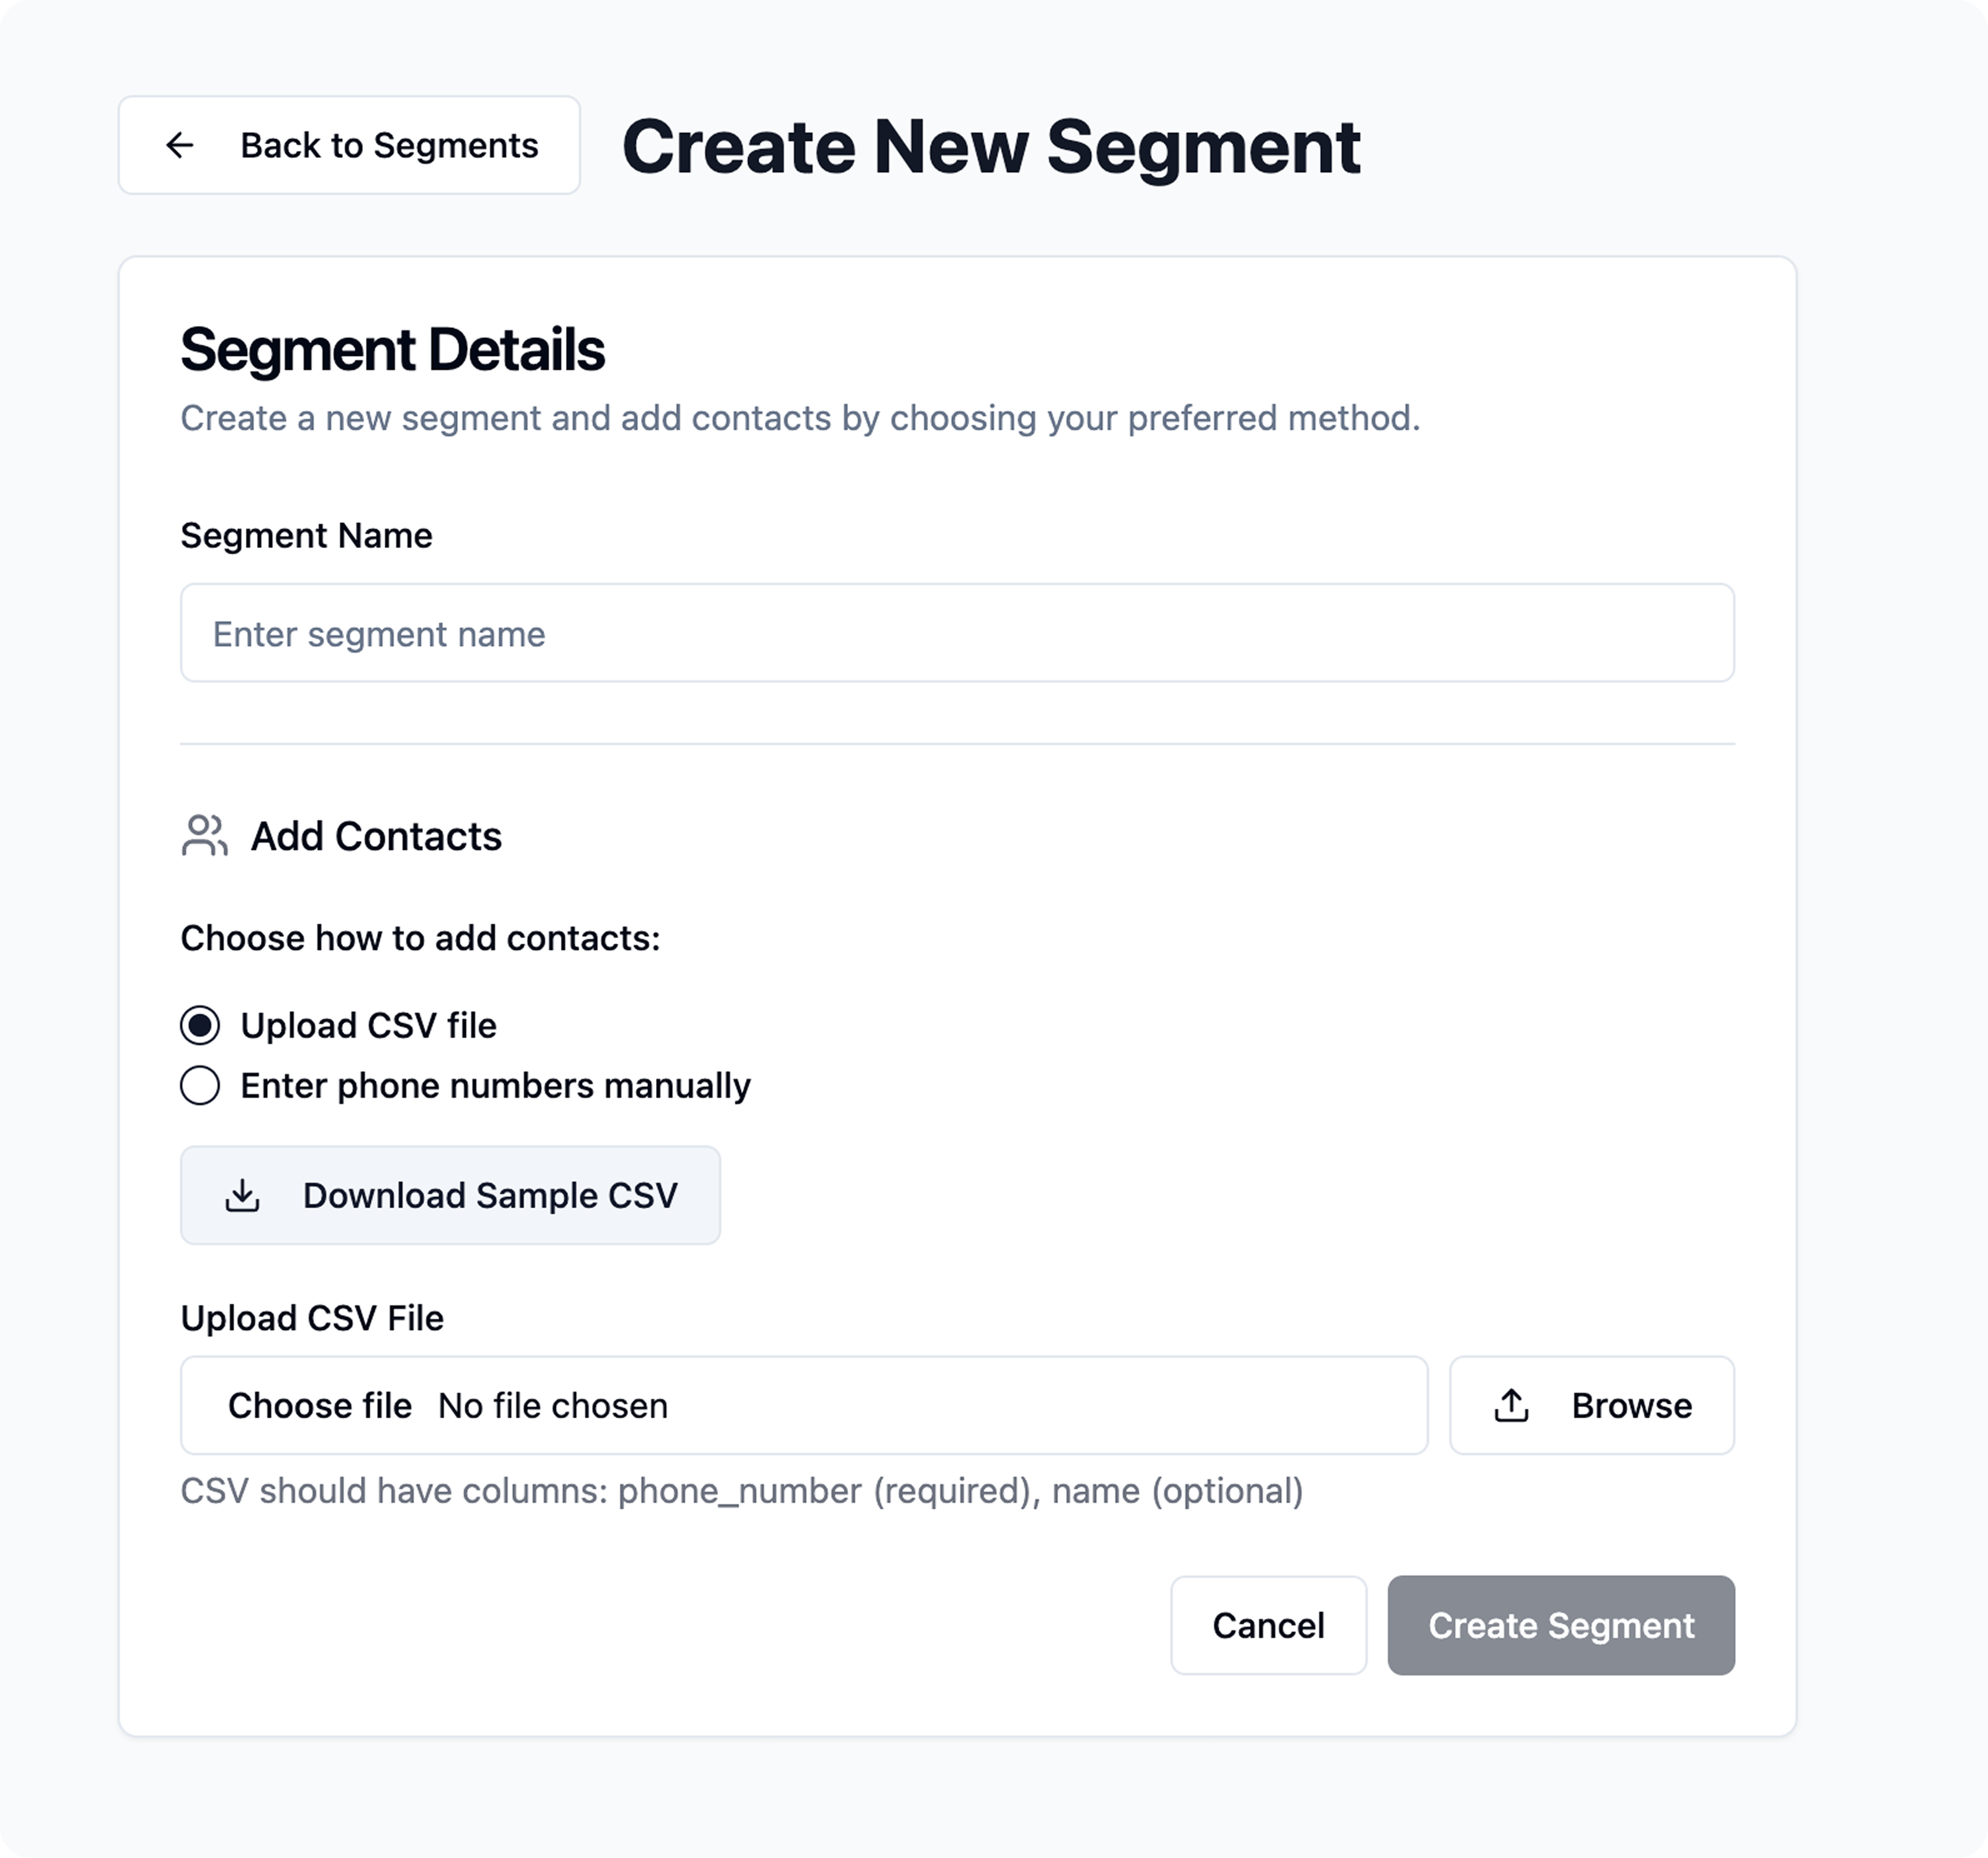Click the Download Sample CSV label

(x=490, y=1196)
